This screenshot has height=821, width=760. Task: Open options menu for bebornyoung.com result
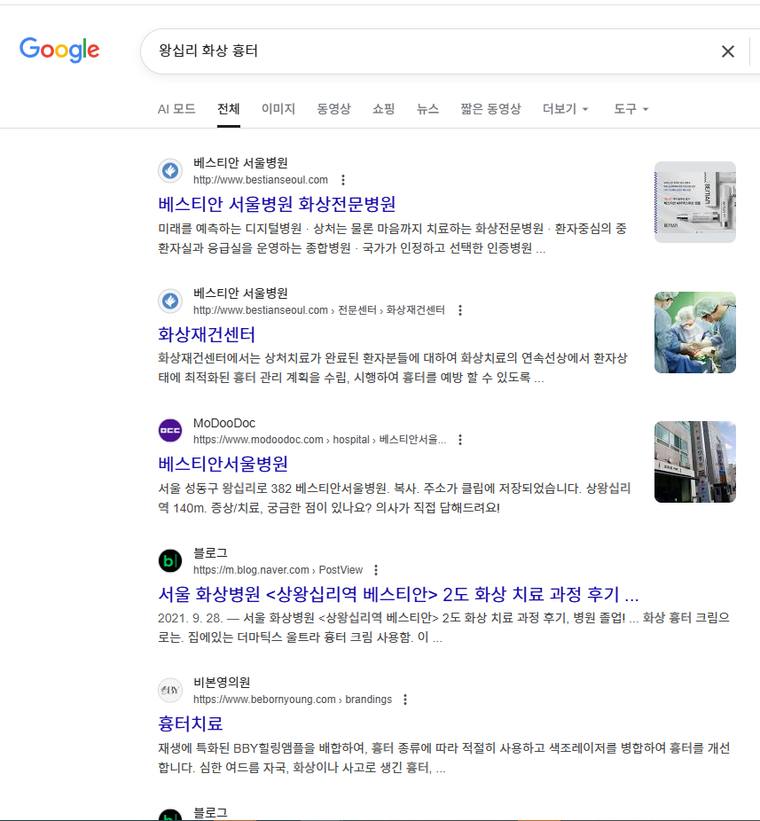point(405,699)
